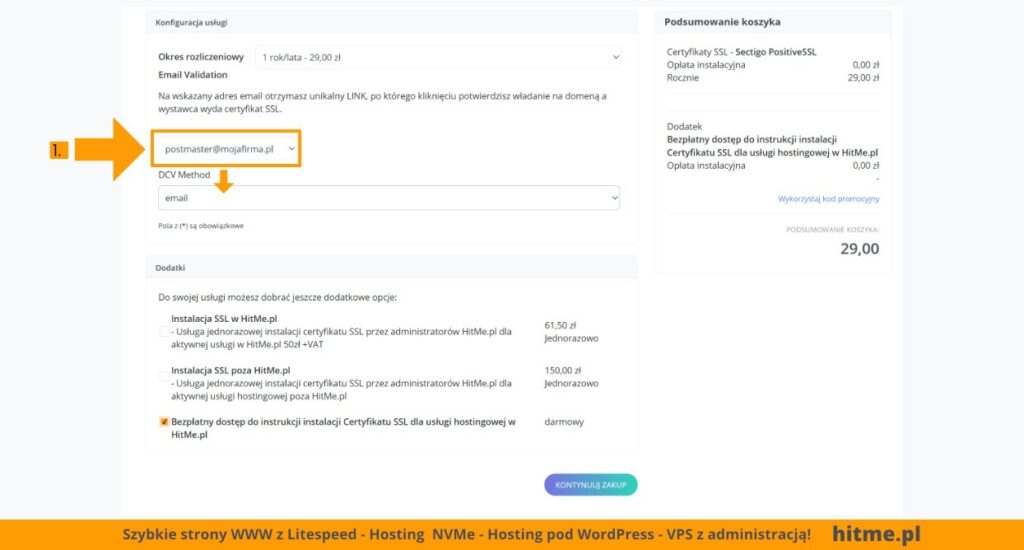This screenshot has width=1024, height=550.
Task: Click the orange step number 1 marker
Action: click(58, 150)
